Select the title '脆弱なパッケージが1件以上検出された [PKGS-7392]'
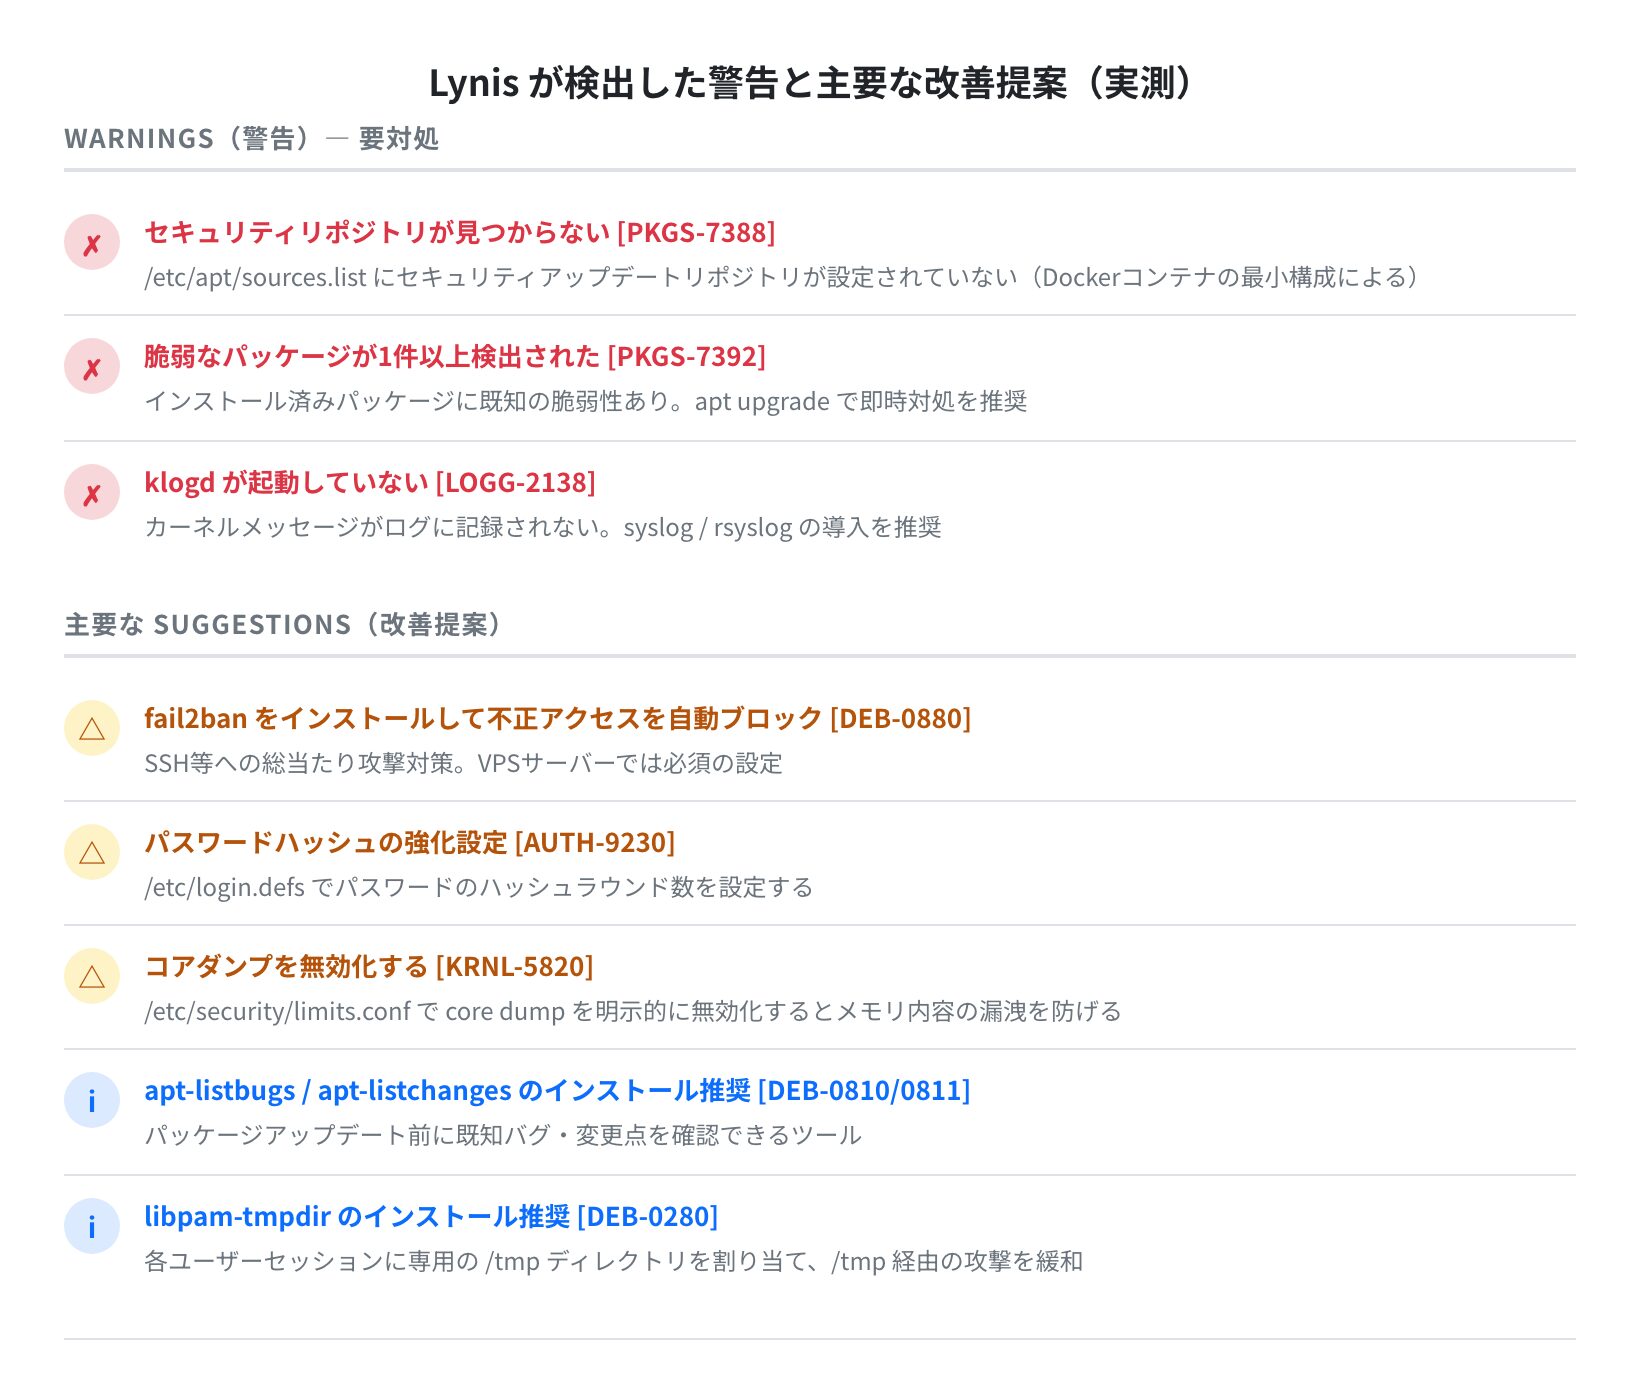 [455, 356]
